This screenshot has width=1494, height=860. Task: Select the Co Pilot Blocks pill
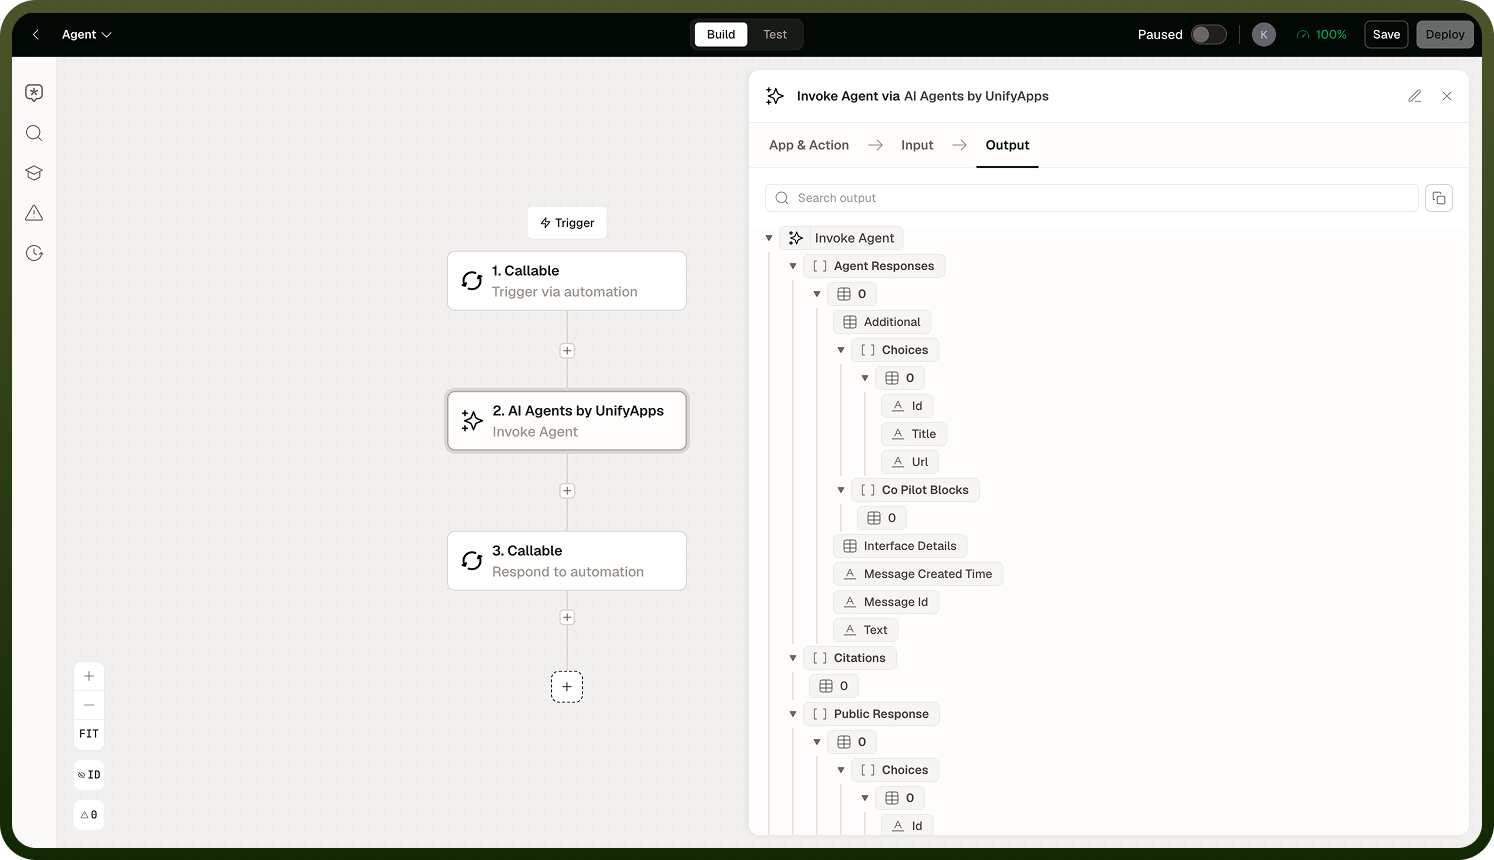tap(915, 490)
